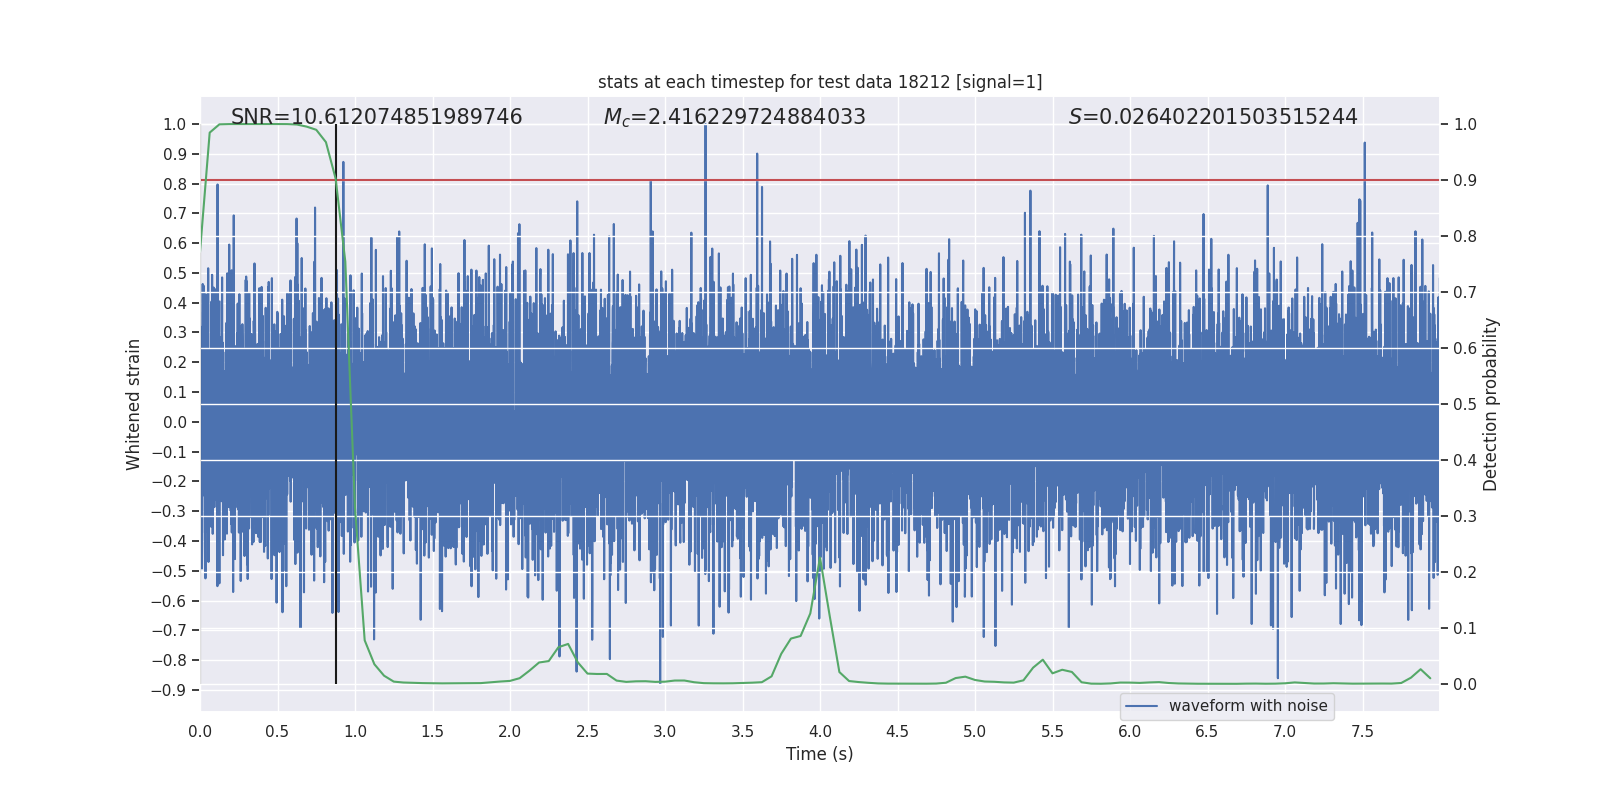Click the 'Time (s)' x-axis label
The width and height of the screenshot is (1600, 800).
[819, 754]
